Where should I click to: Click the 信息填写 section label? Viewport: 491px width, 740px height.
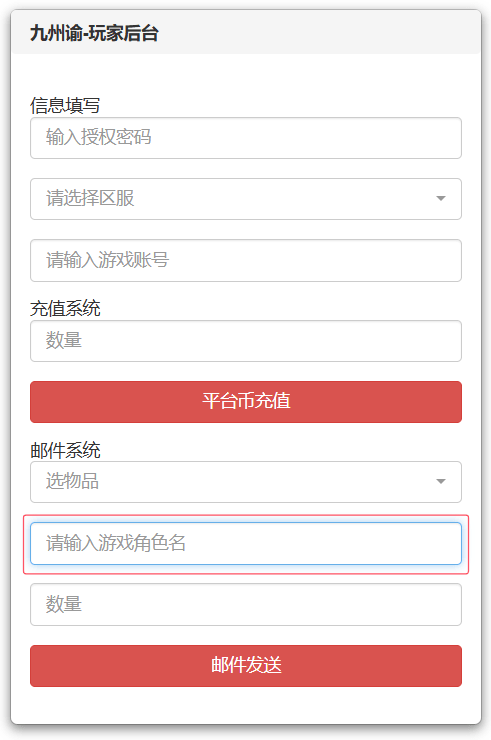(x=65, y=105)
